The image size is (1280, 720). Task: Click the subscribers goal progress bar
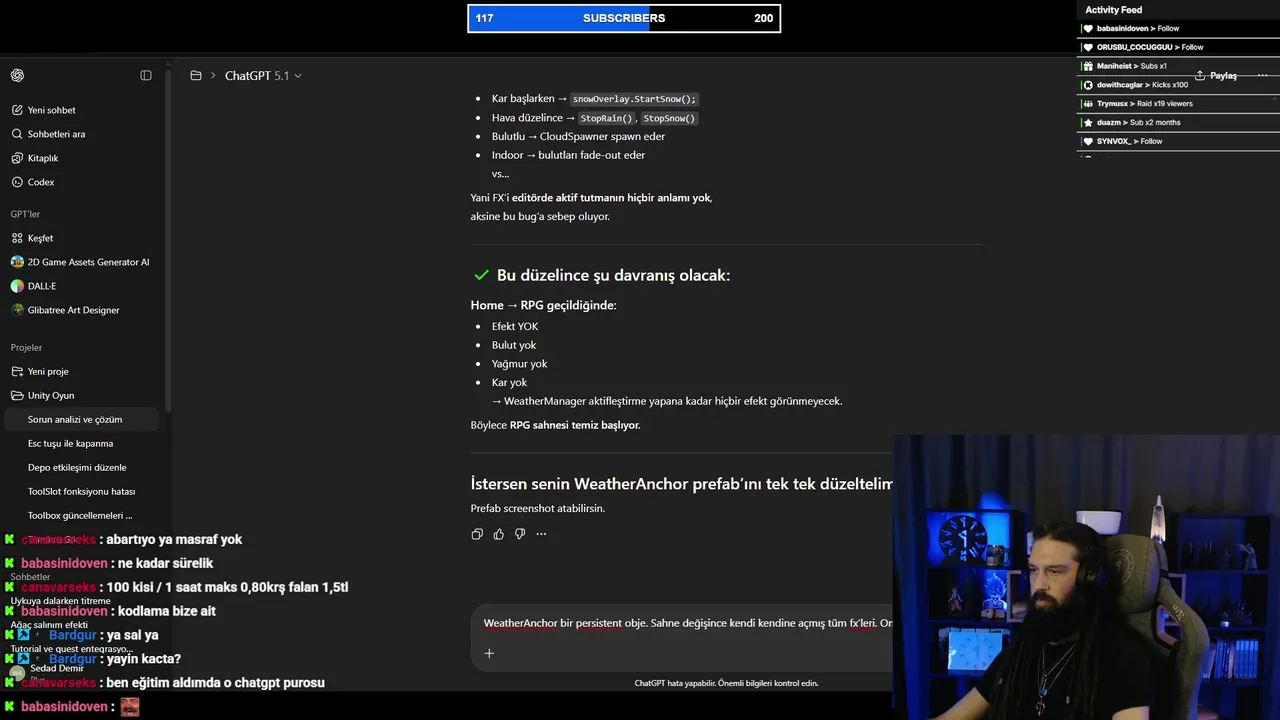coord(624,18)
